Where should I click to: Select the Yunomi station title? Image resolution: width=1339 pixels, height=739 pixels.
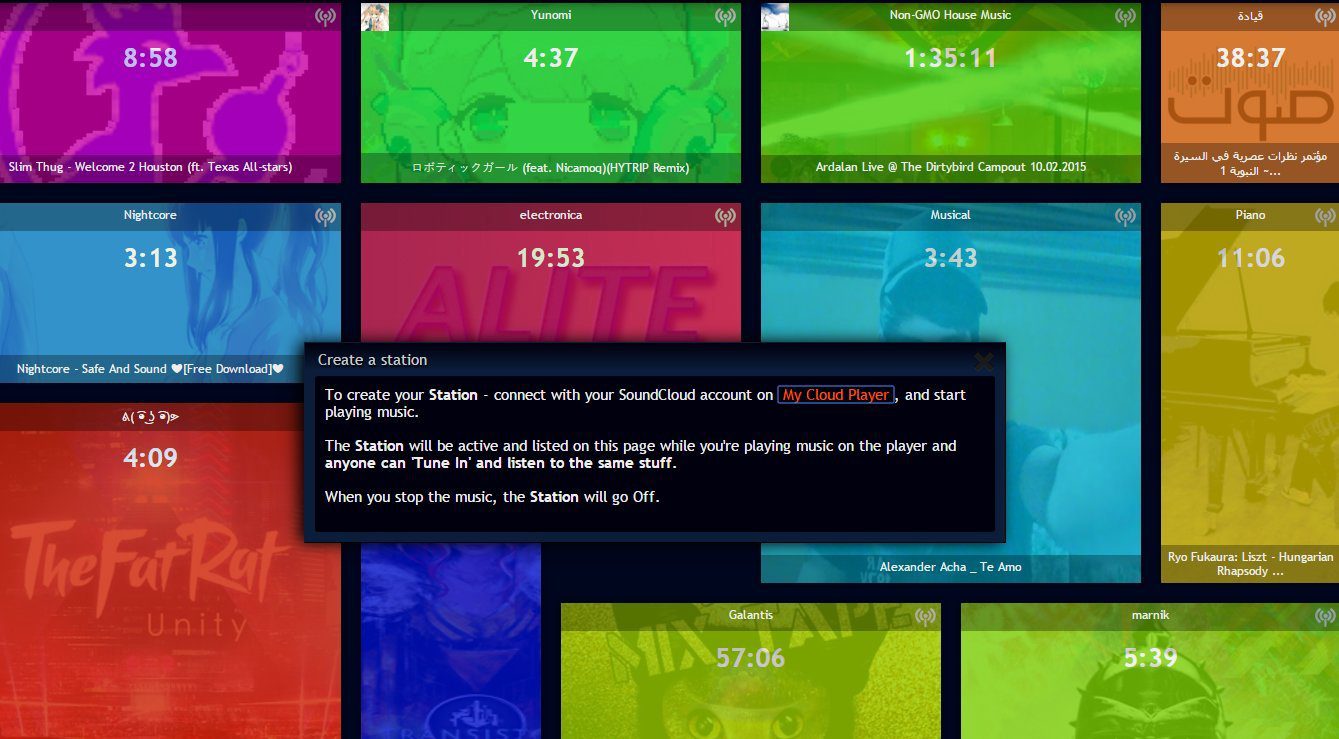pos(551,15)
